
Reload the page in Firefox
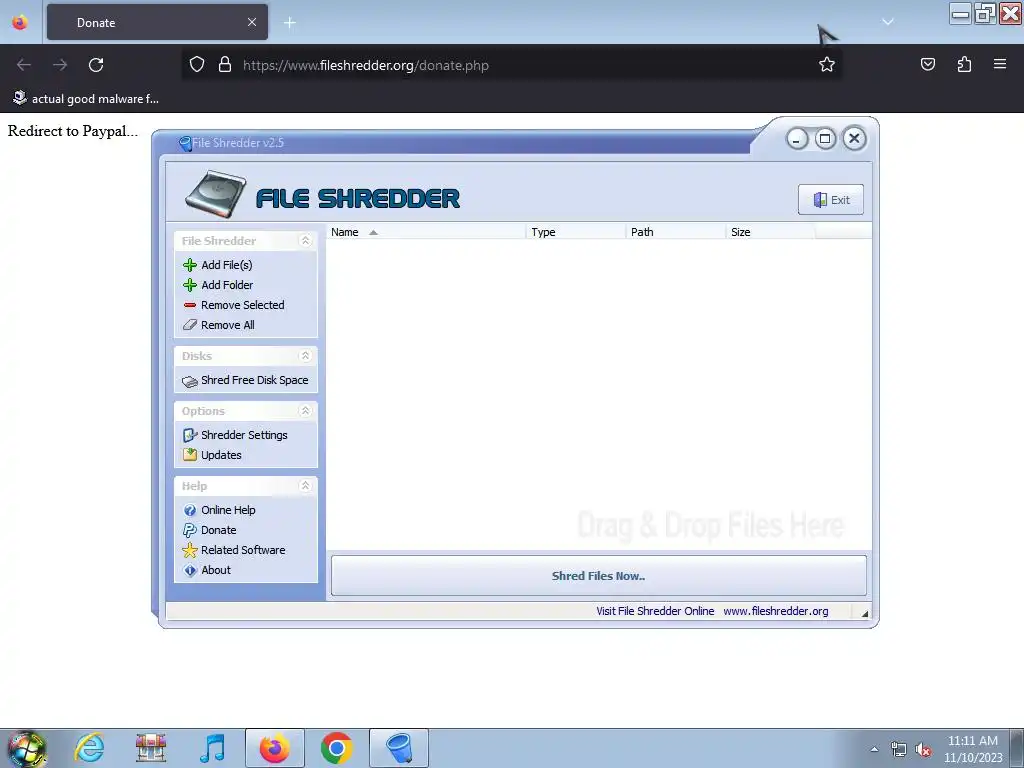(96, 65)
